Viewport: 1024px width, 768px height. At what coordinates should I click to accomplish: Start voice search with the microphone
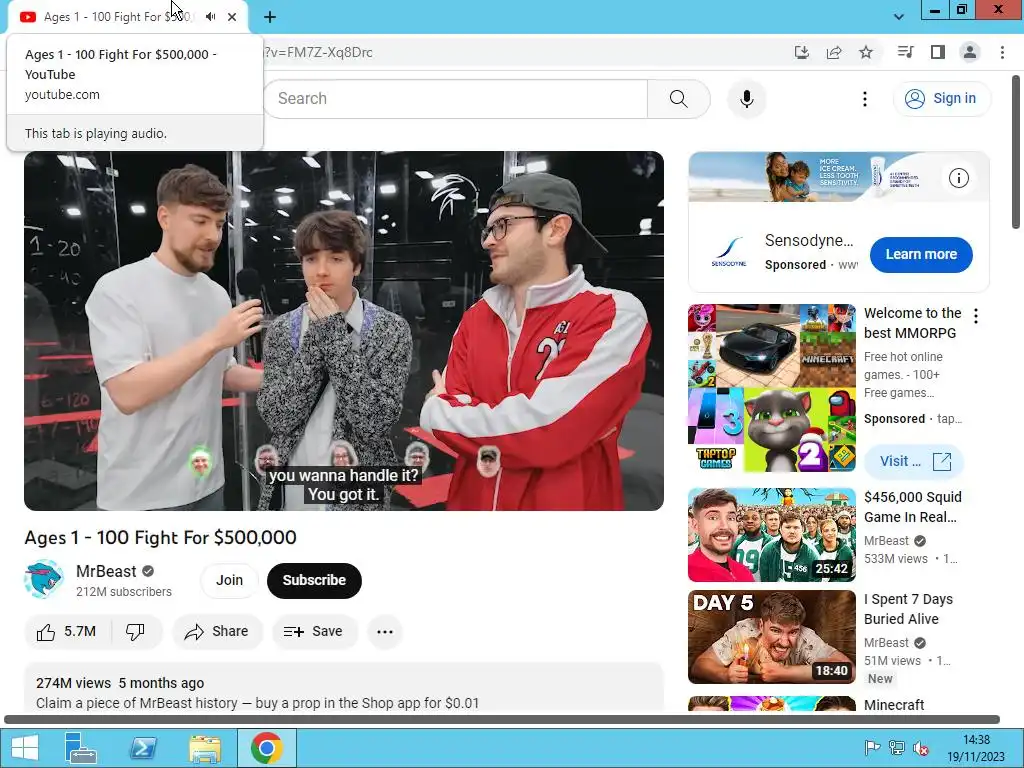(x=746, y=99)
